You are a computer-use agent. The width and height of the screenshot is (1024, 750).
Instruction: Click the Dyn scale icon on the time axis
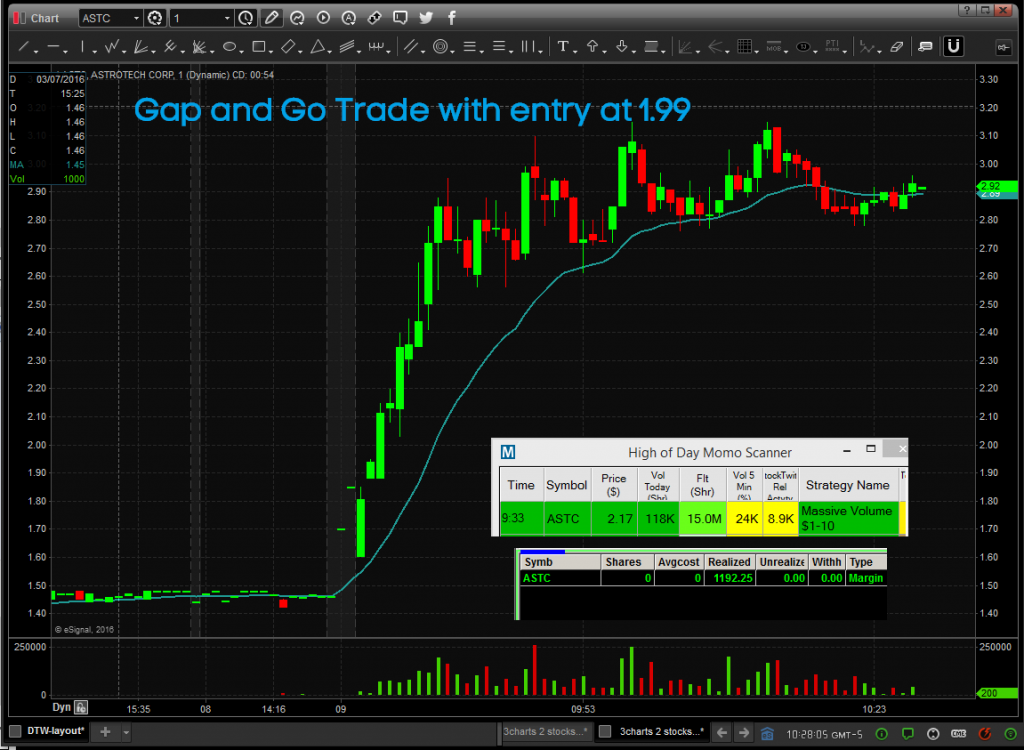82,707
